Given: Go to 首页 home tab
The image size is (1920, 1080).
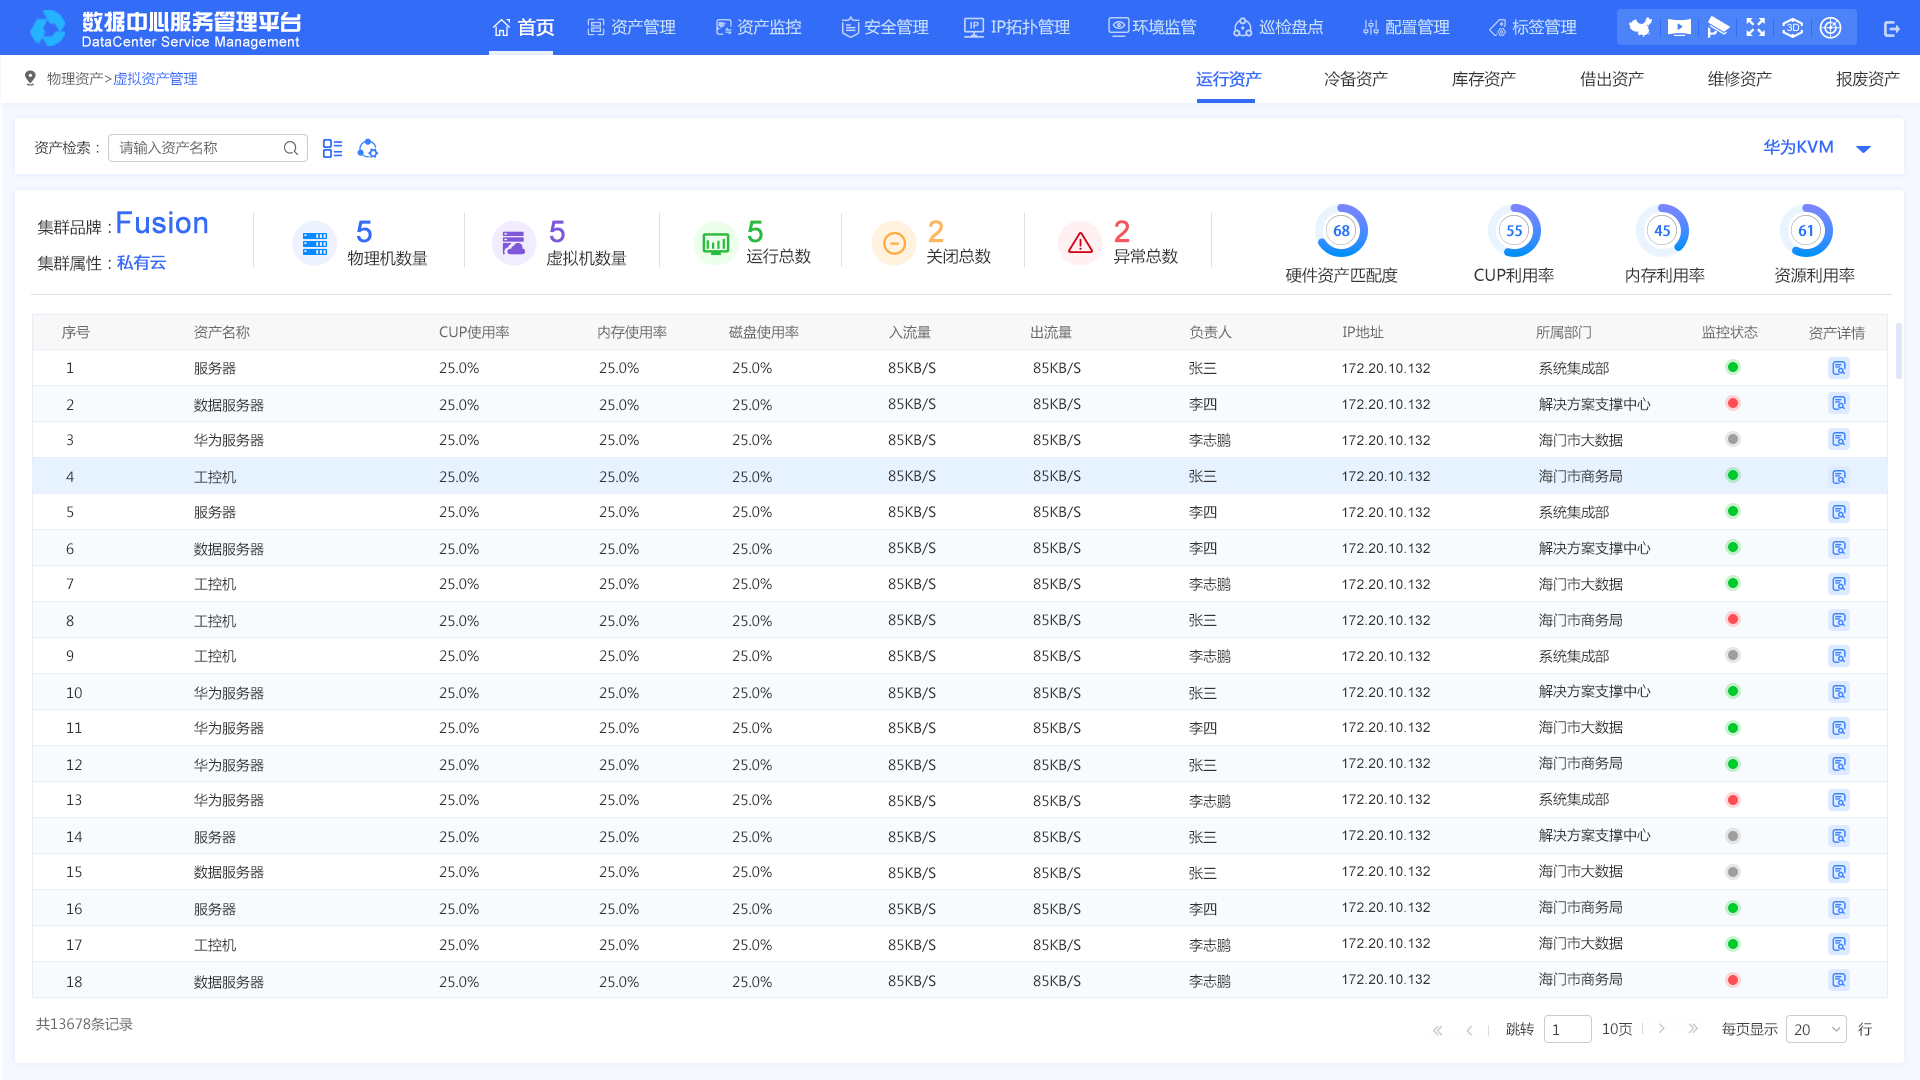Looking at the screenshot, I should pos(523,27).
